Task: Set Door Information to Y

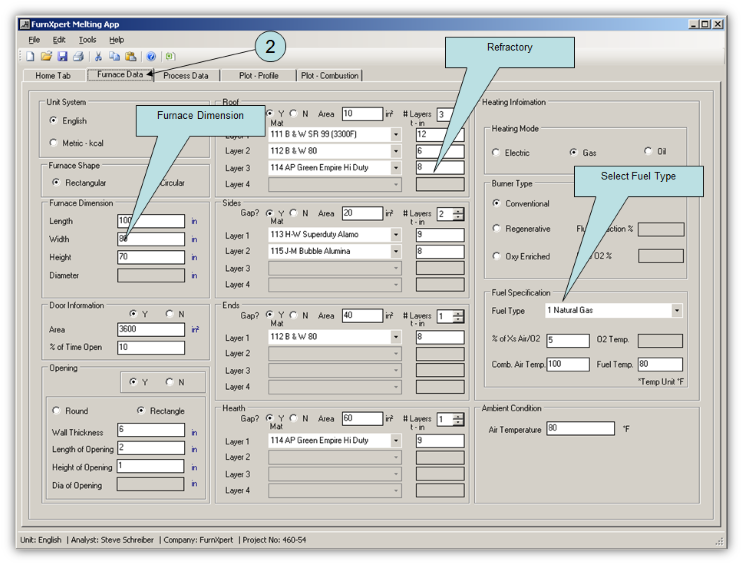Action: tap(133, 313)
